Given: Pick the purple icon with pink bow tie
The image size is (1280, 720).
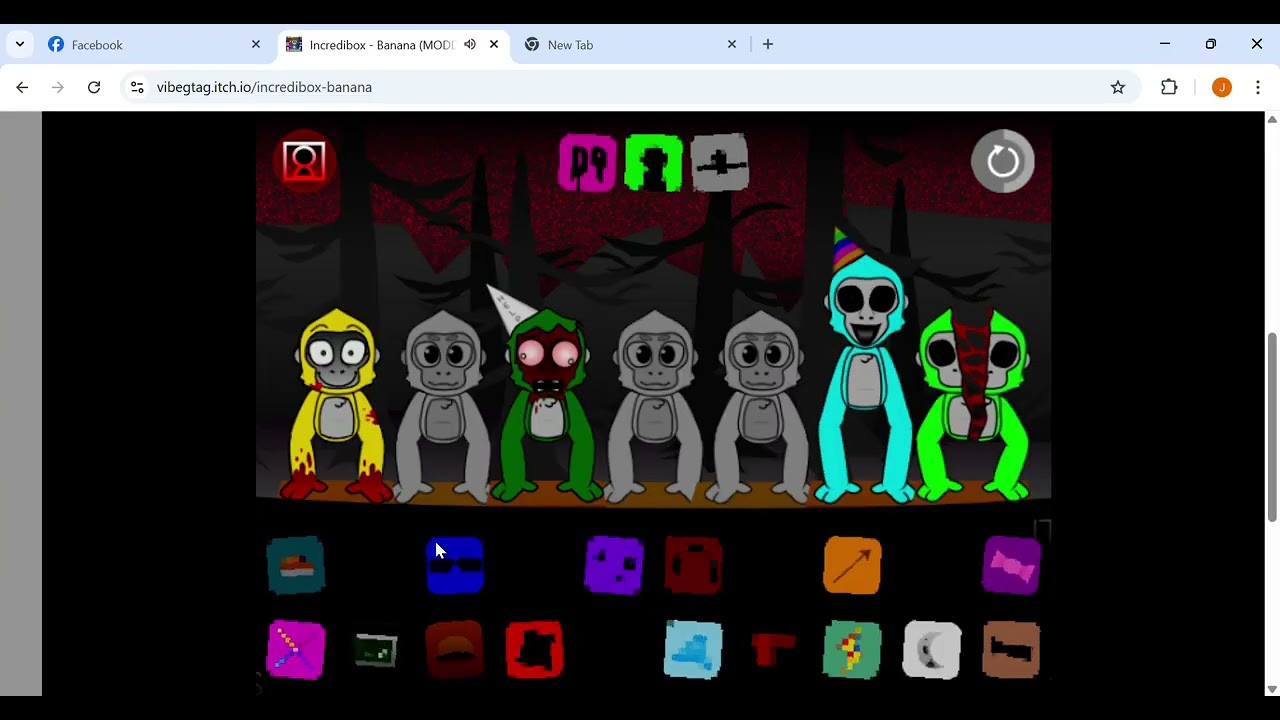Looking at the screenshot, I should 1012,565.
